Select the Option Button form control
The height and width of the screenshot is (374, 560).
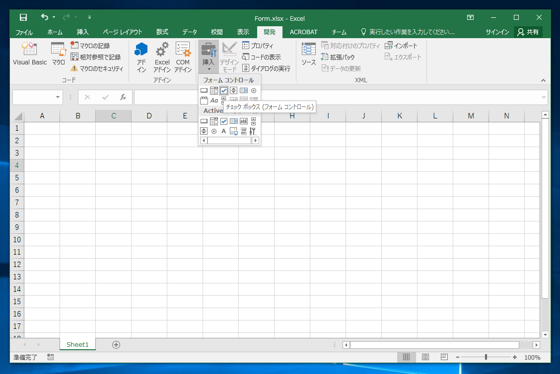(254, 90)
